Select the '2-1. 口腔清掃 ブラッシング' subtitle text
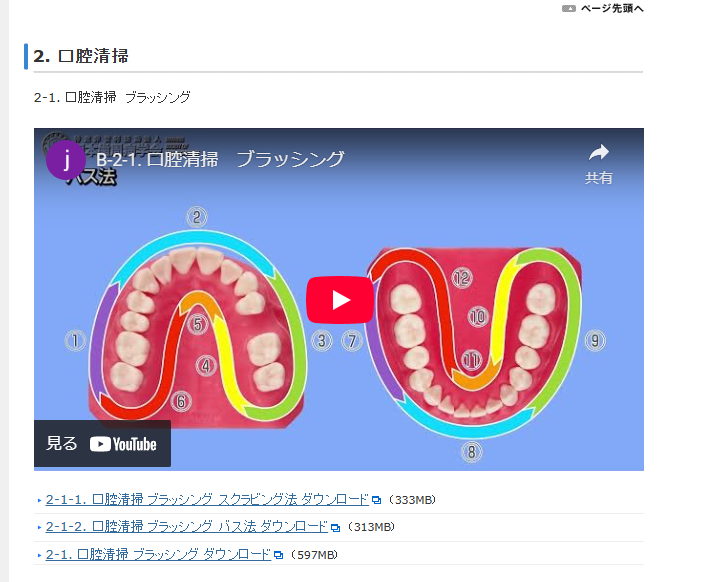Screen dimensions: 702x582 (x=112, y=97)
